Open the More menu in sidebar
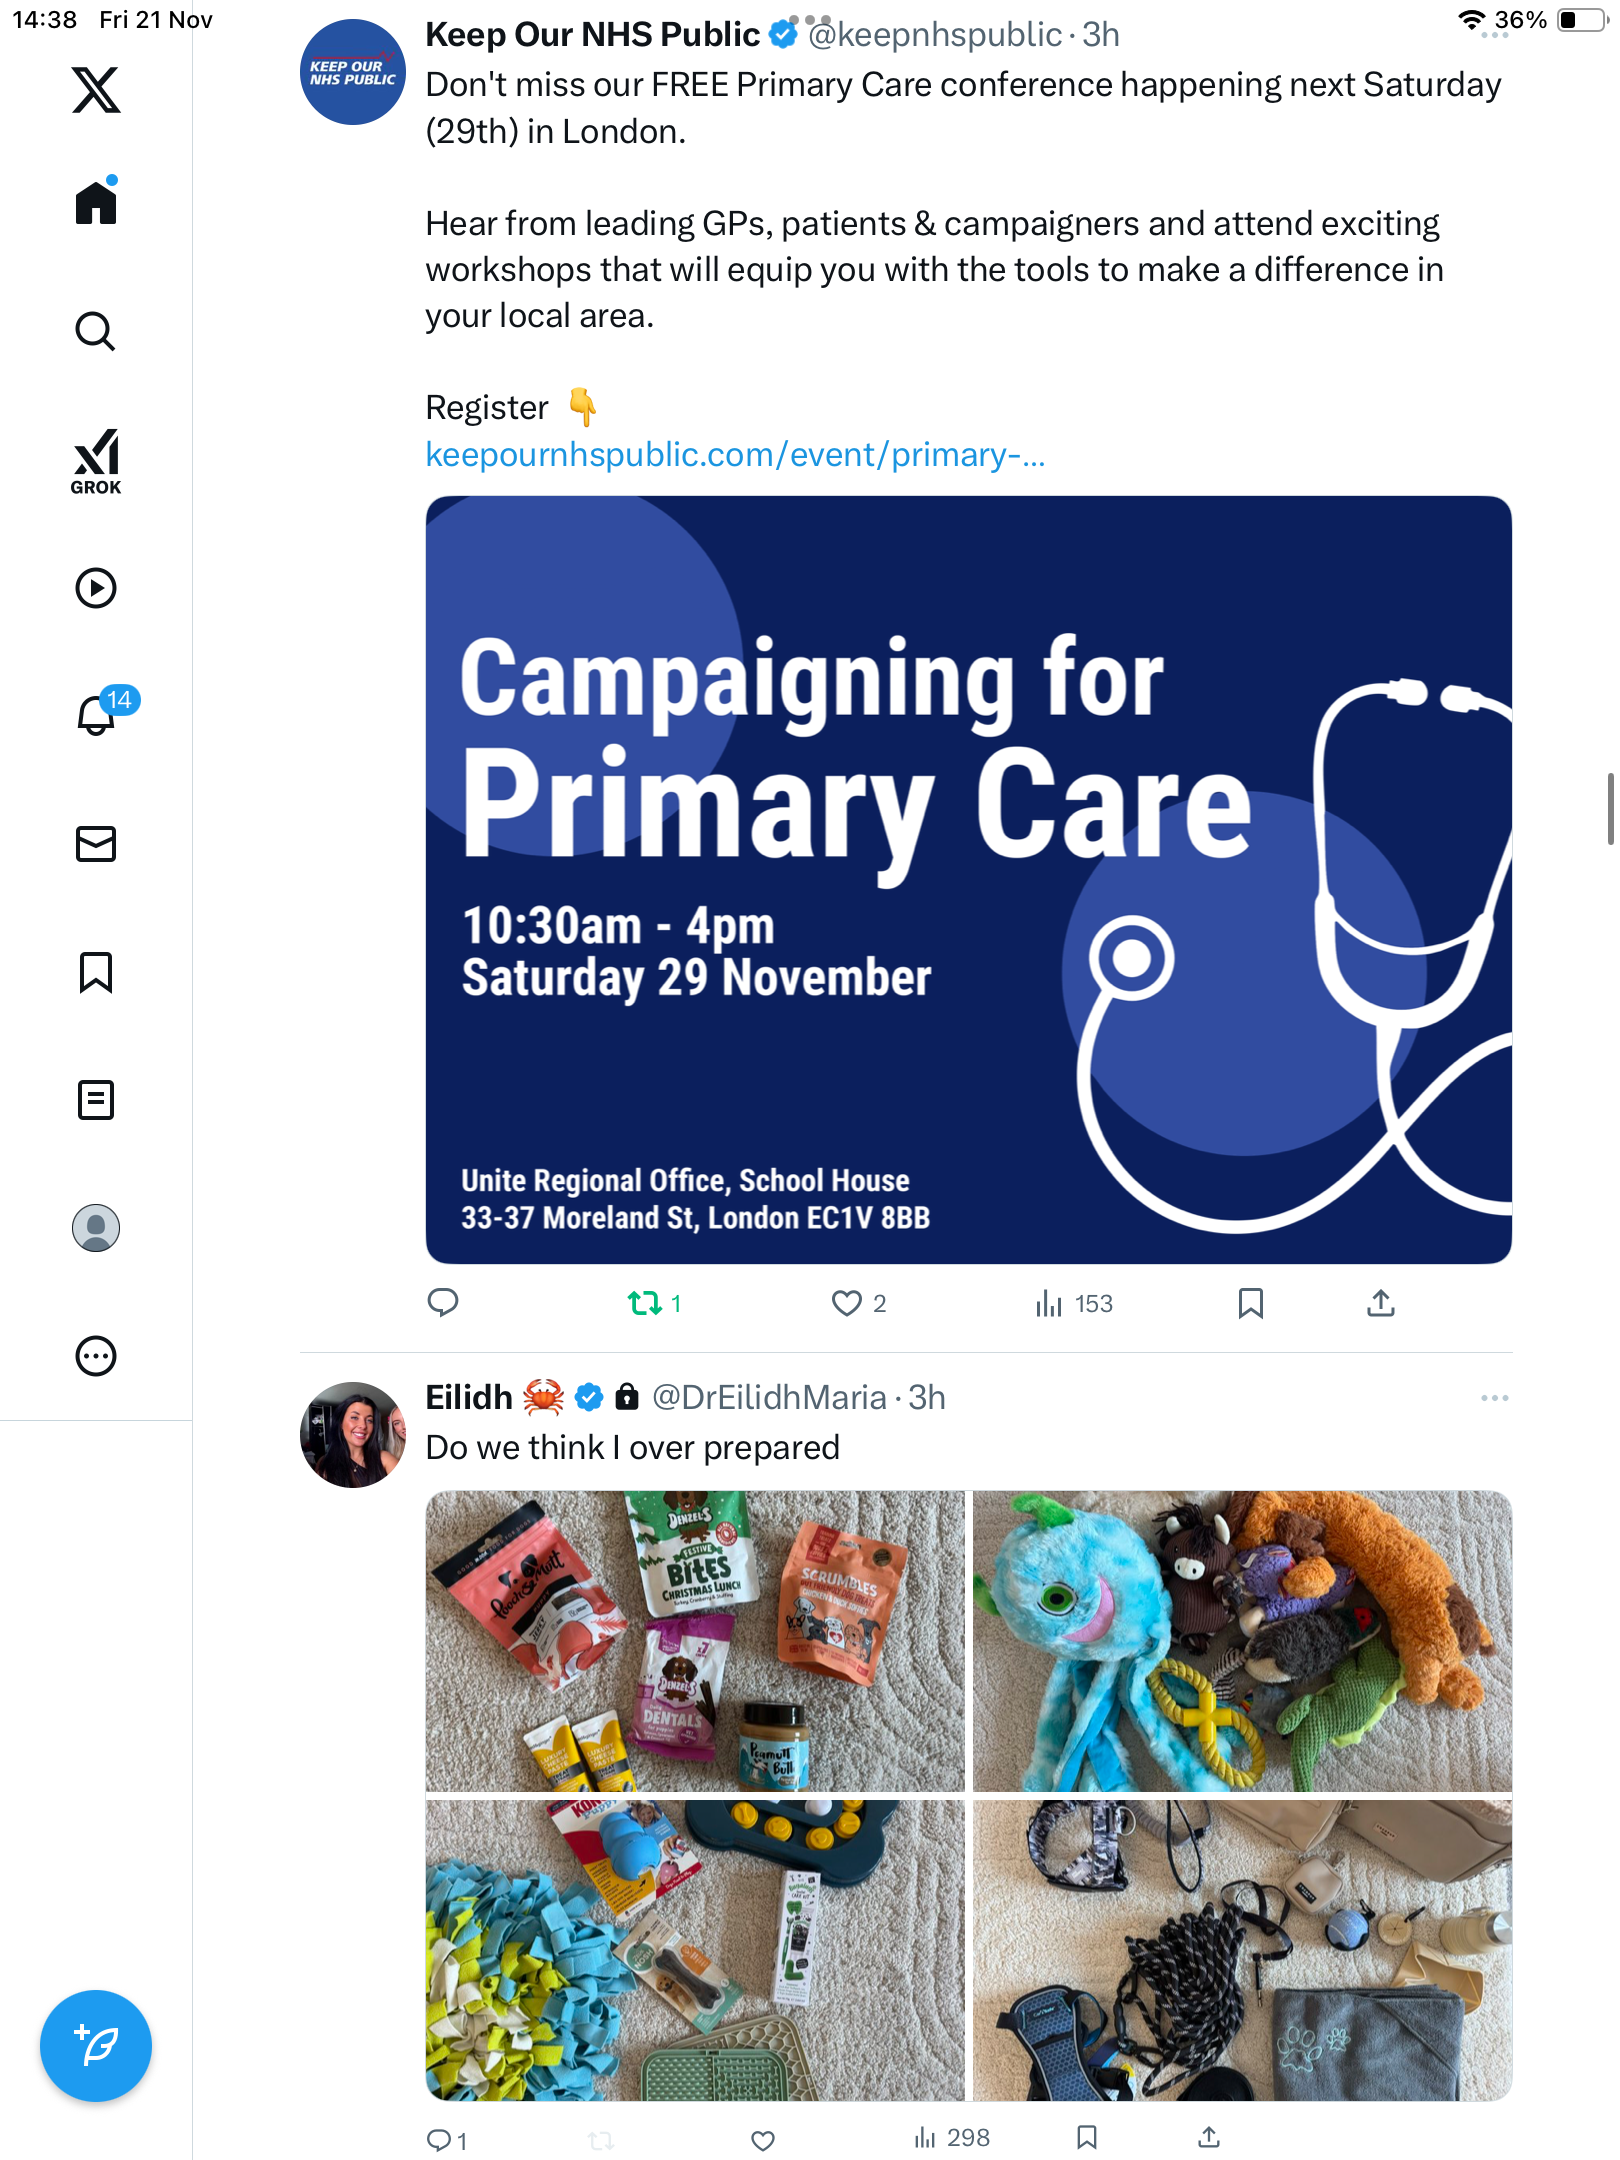1620x2160 pixels. click(96, 1356)
